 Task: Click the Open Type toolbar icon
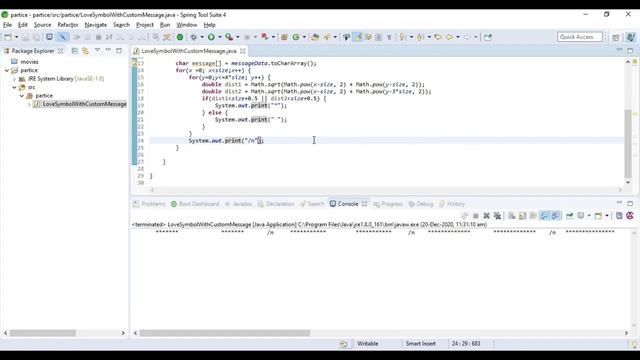[315, 37]
